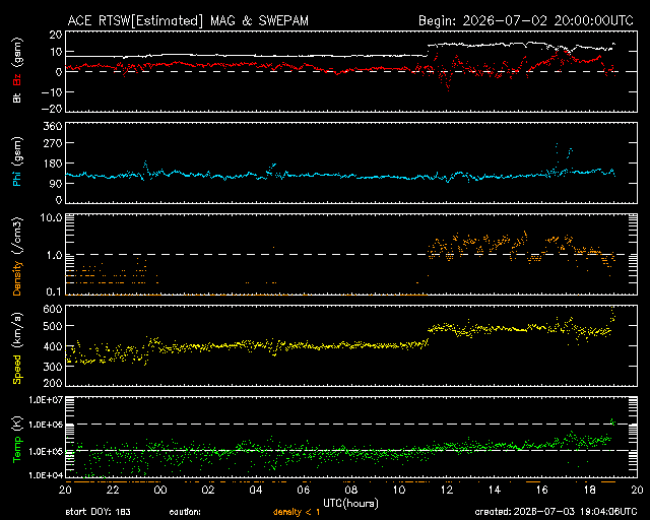Viewport: 650px width, 520px height.
Task: Click the '500' tick on Speed axis
Action: (53, 326)
